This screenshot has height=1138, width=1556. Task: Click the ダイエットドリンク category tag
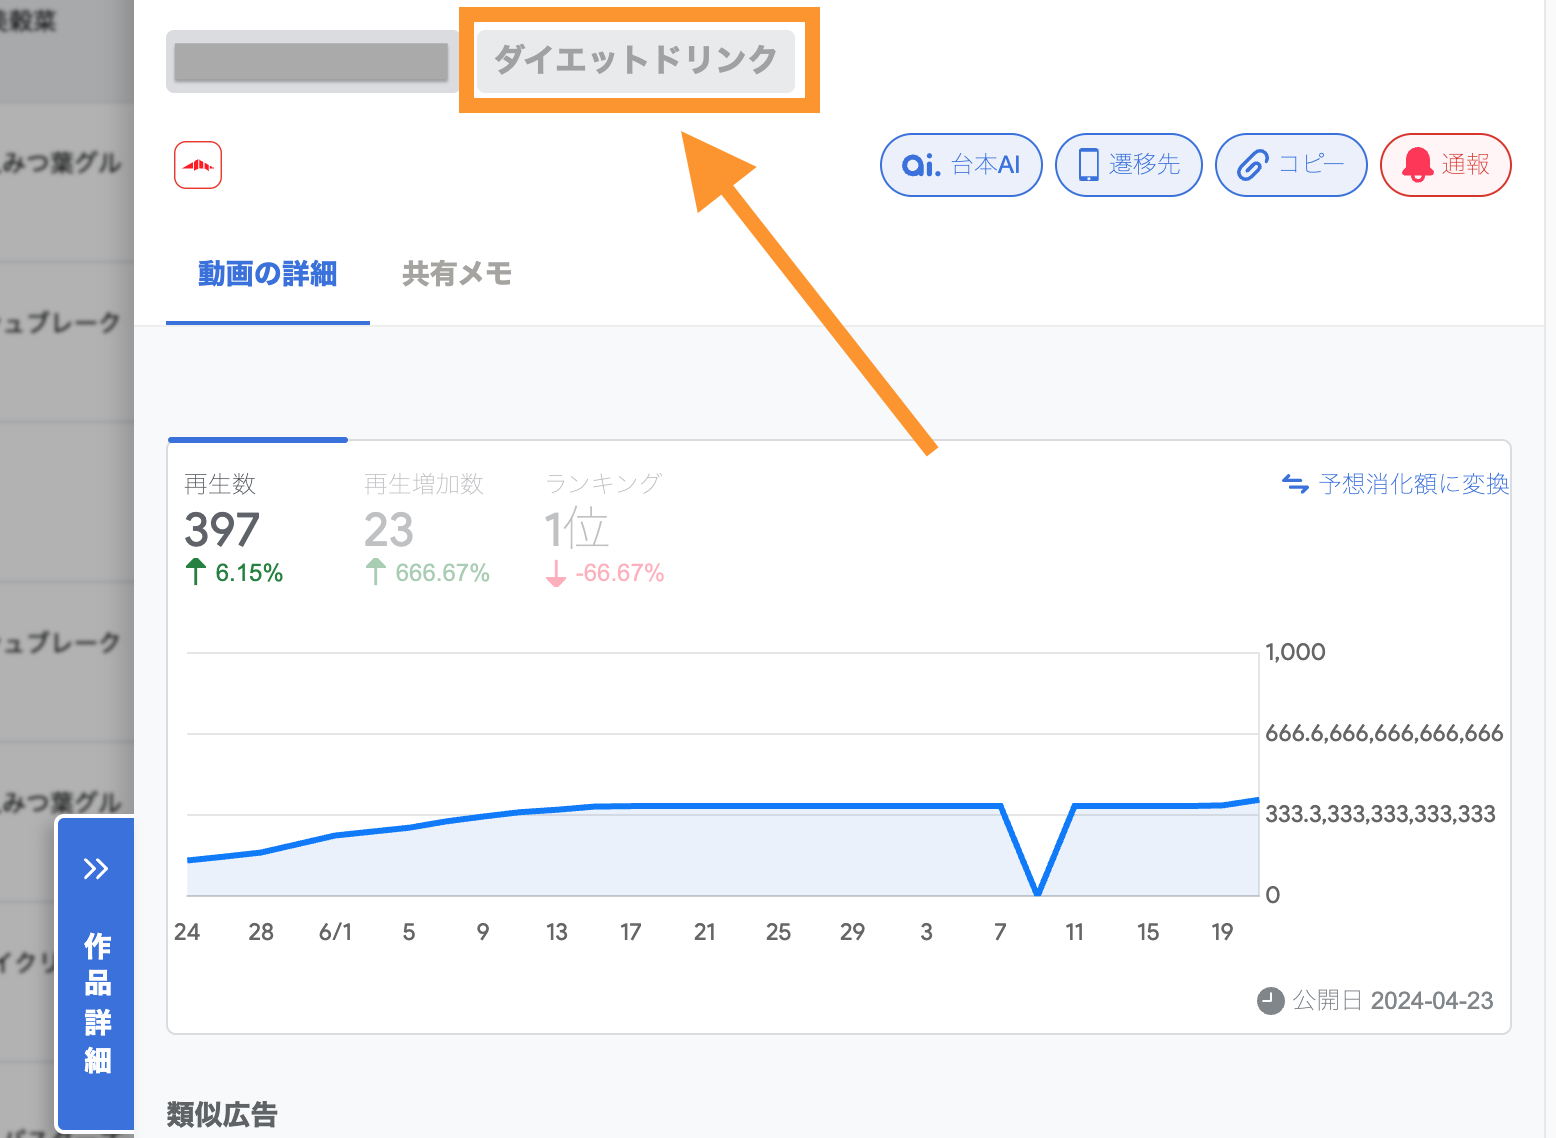(x=635, y=60)
